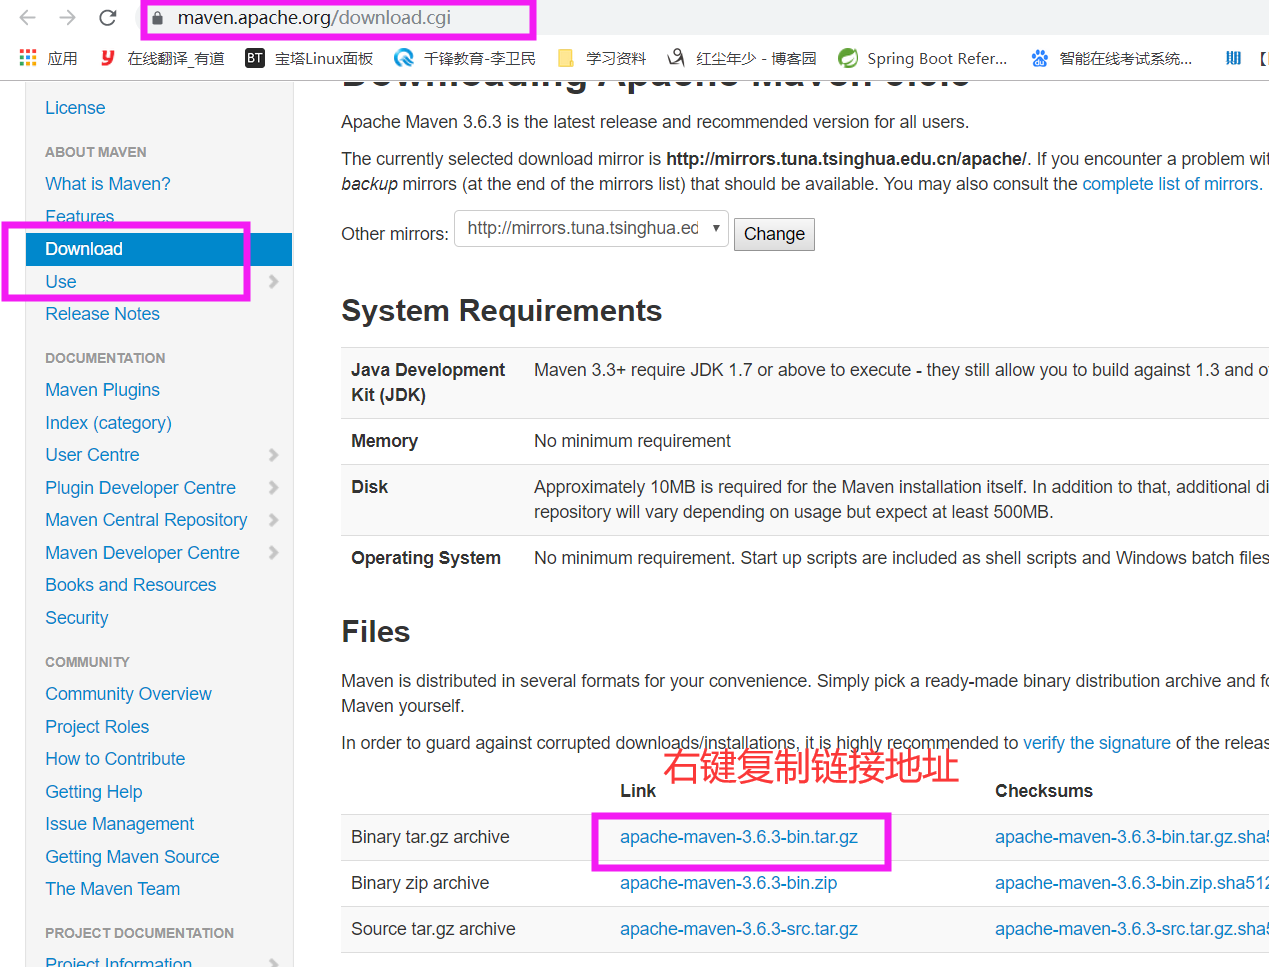Download apache-maven-3.6.3-bin.tar.gz

(739, 836)
